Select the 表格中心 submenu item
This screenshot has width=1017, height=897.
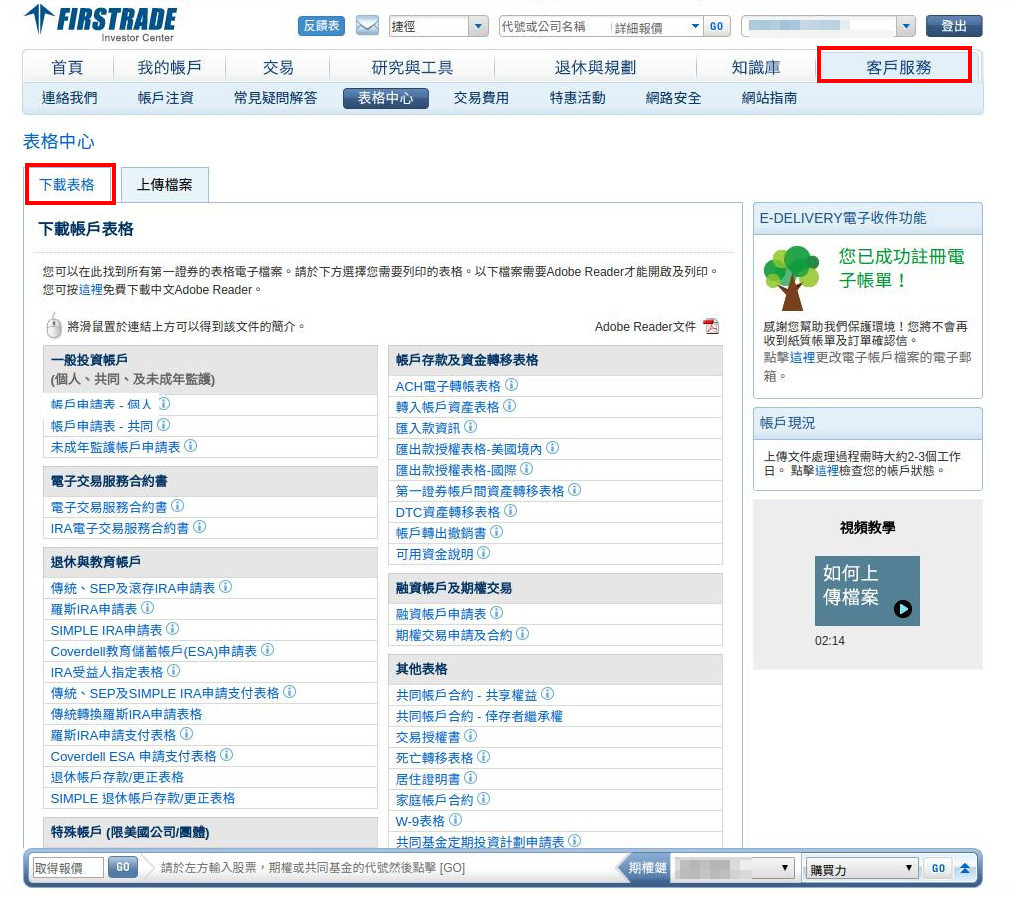(x=385, y=98)
